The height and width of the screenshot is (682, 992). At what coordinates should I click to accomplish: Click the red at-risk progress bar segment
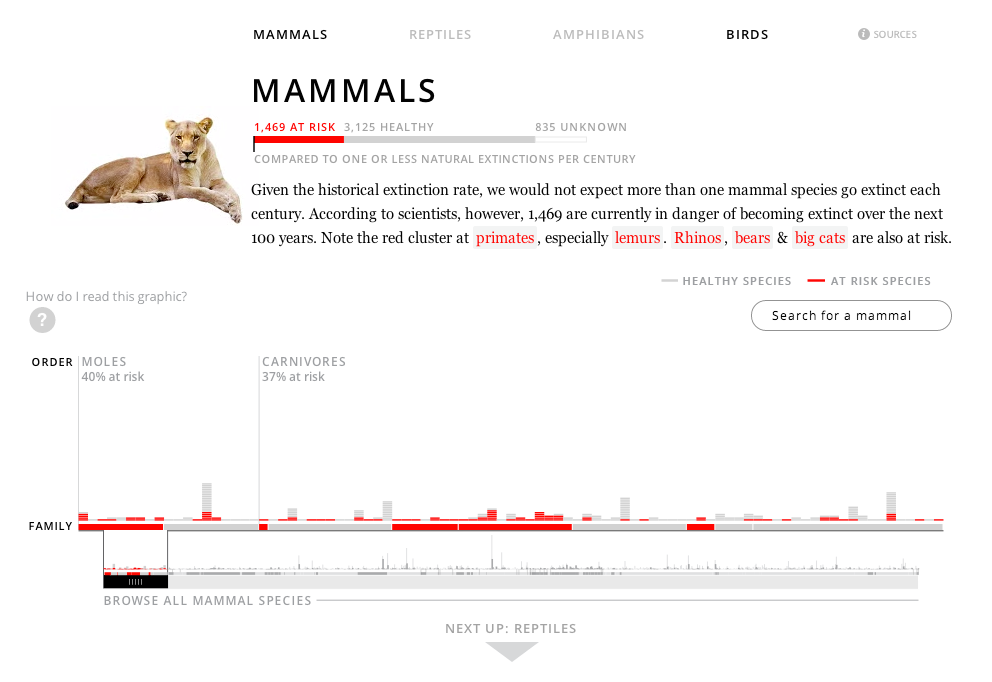click(x=299, y=139)
